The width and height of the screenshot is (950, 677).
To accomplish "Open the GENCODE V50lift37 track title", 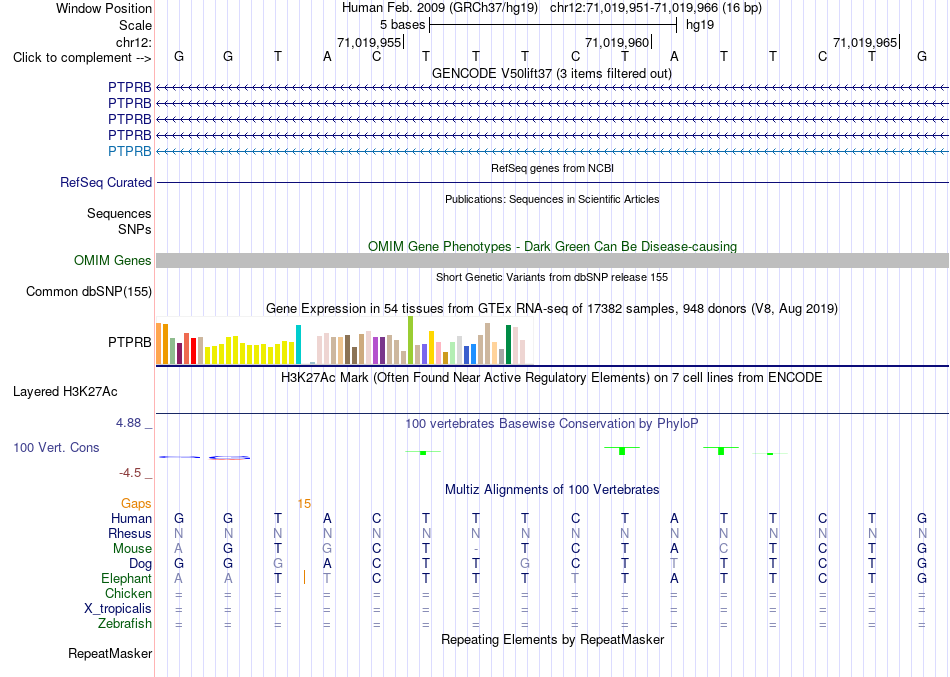I will pyautogui.click(x=551, y=73).
